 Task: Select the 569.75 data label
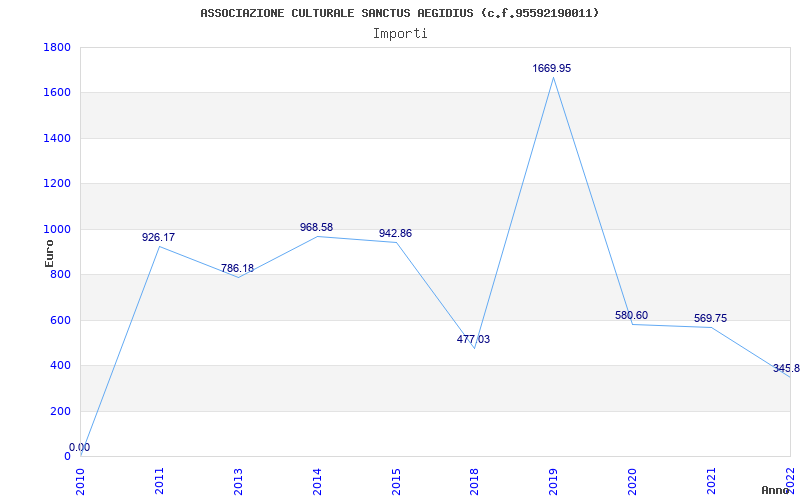(x=710, y=318)
